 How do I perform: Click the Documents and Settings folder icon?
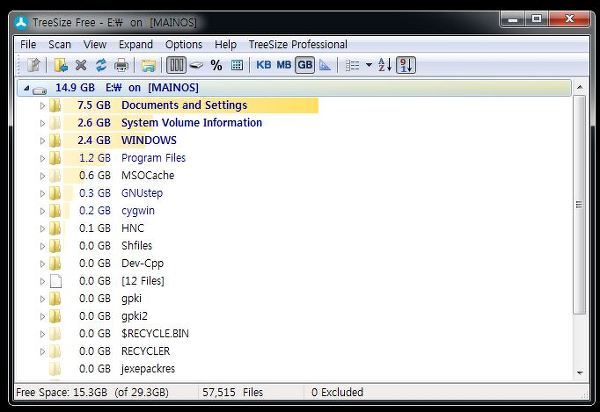pyautogui.click(x=55, y=105)
